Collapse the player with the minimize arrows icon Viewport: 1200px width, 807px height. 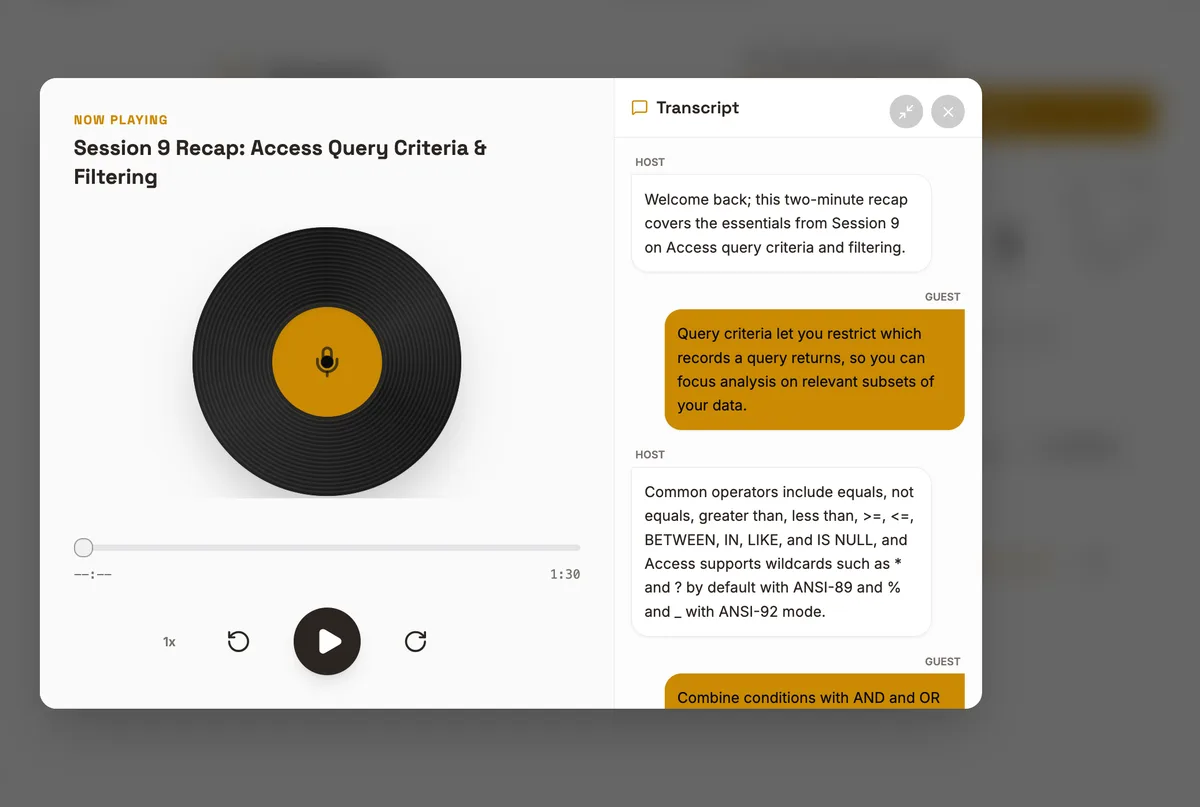pyautogui.click(x=906, y=111)
